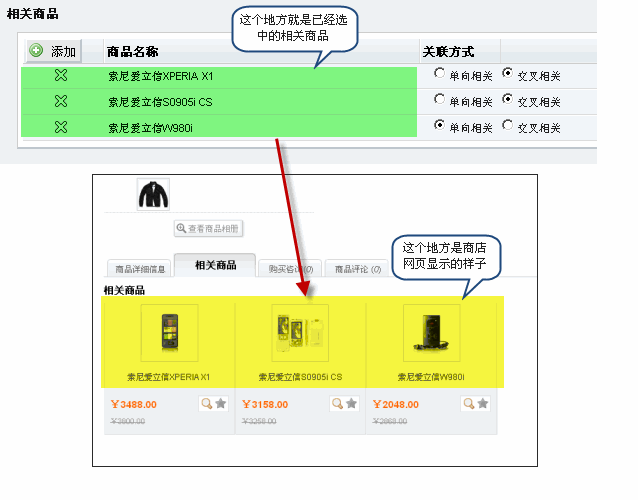638x500 pixels.
Task: Click the 查看商品相册 button
Action: click(208, 229)
